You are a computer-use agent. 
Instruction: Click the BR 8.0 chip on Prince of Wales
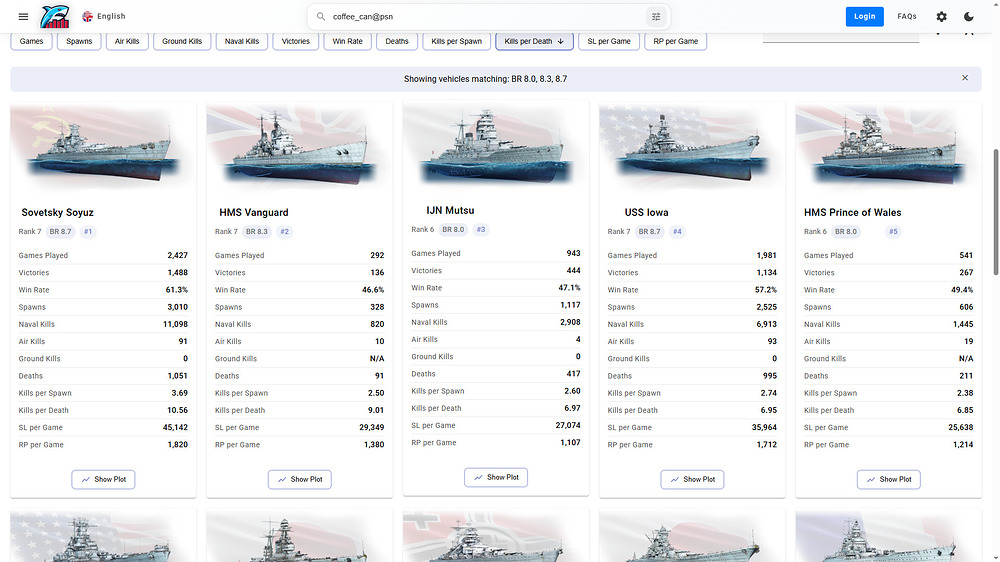point(846,232)
